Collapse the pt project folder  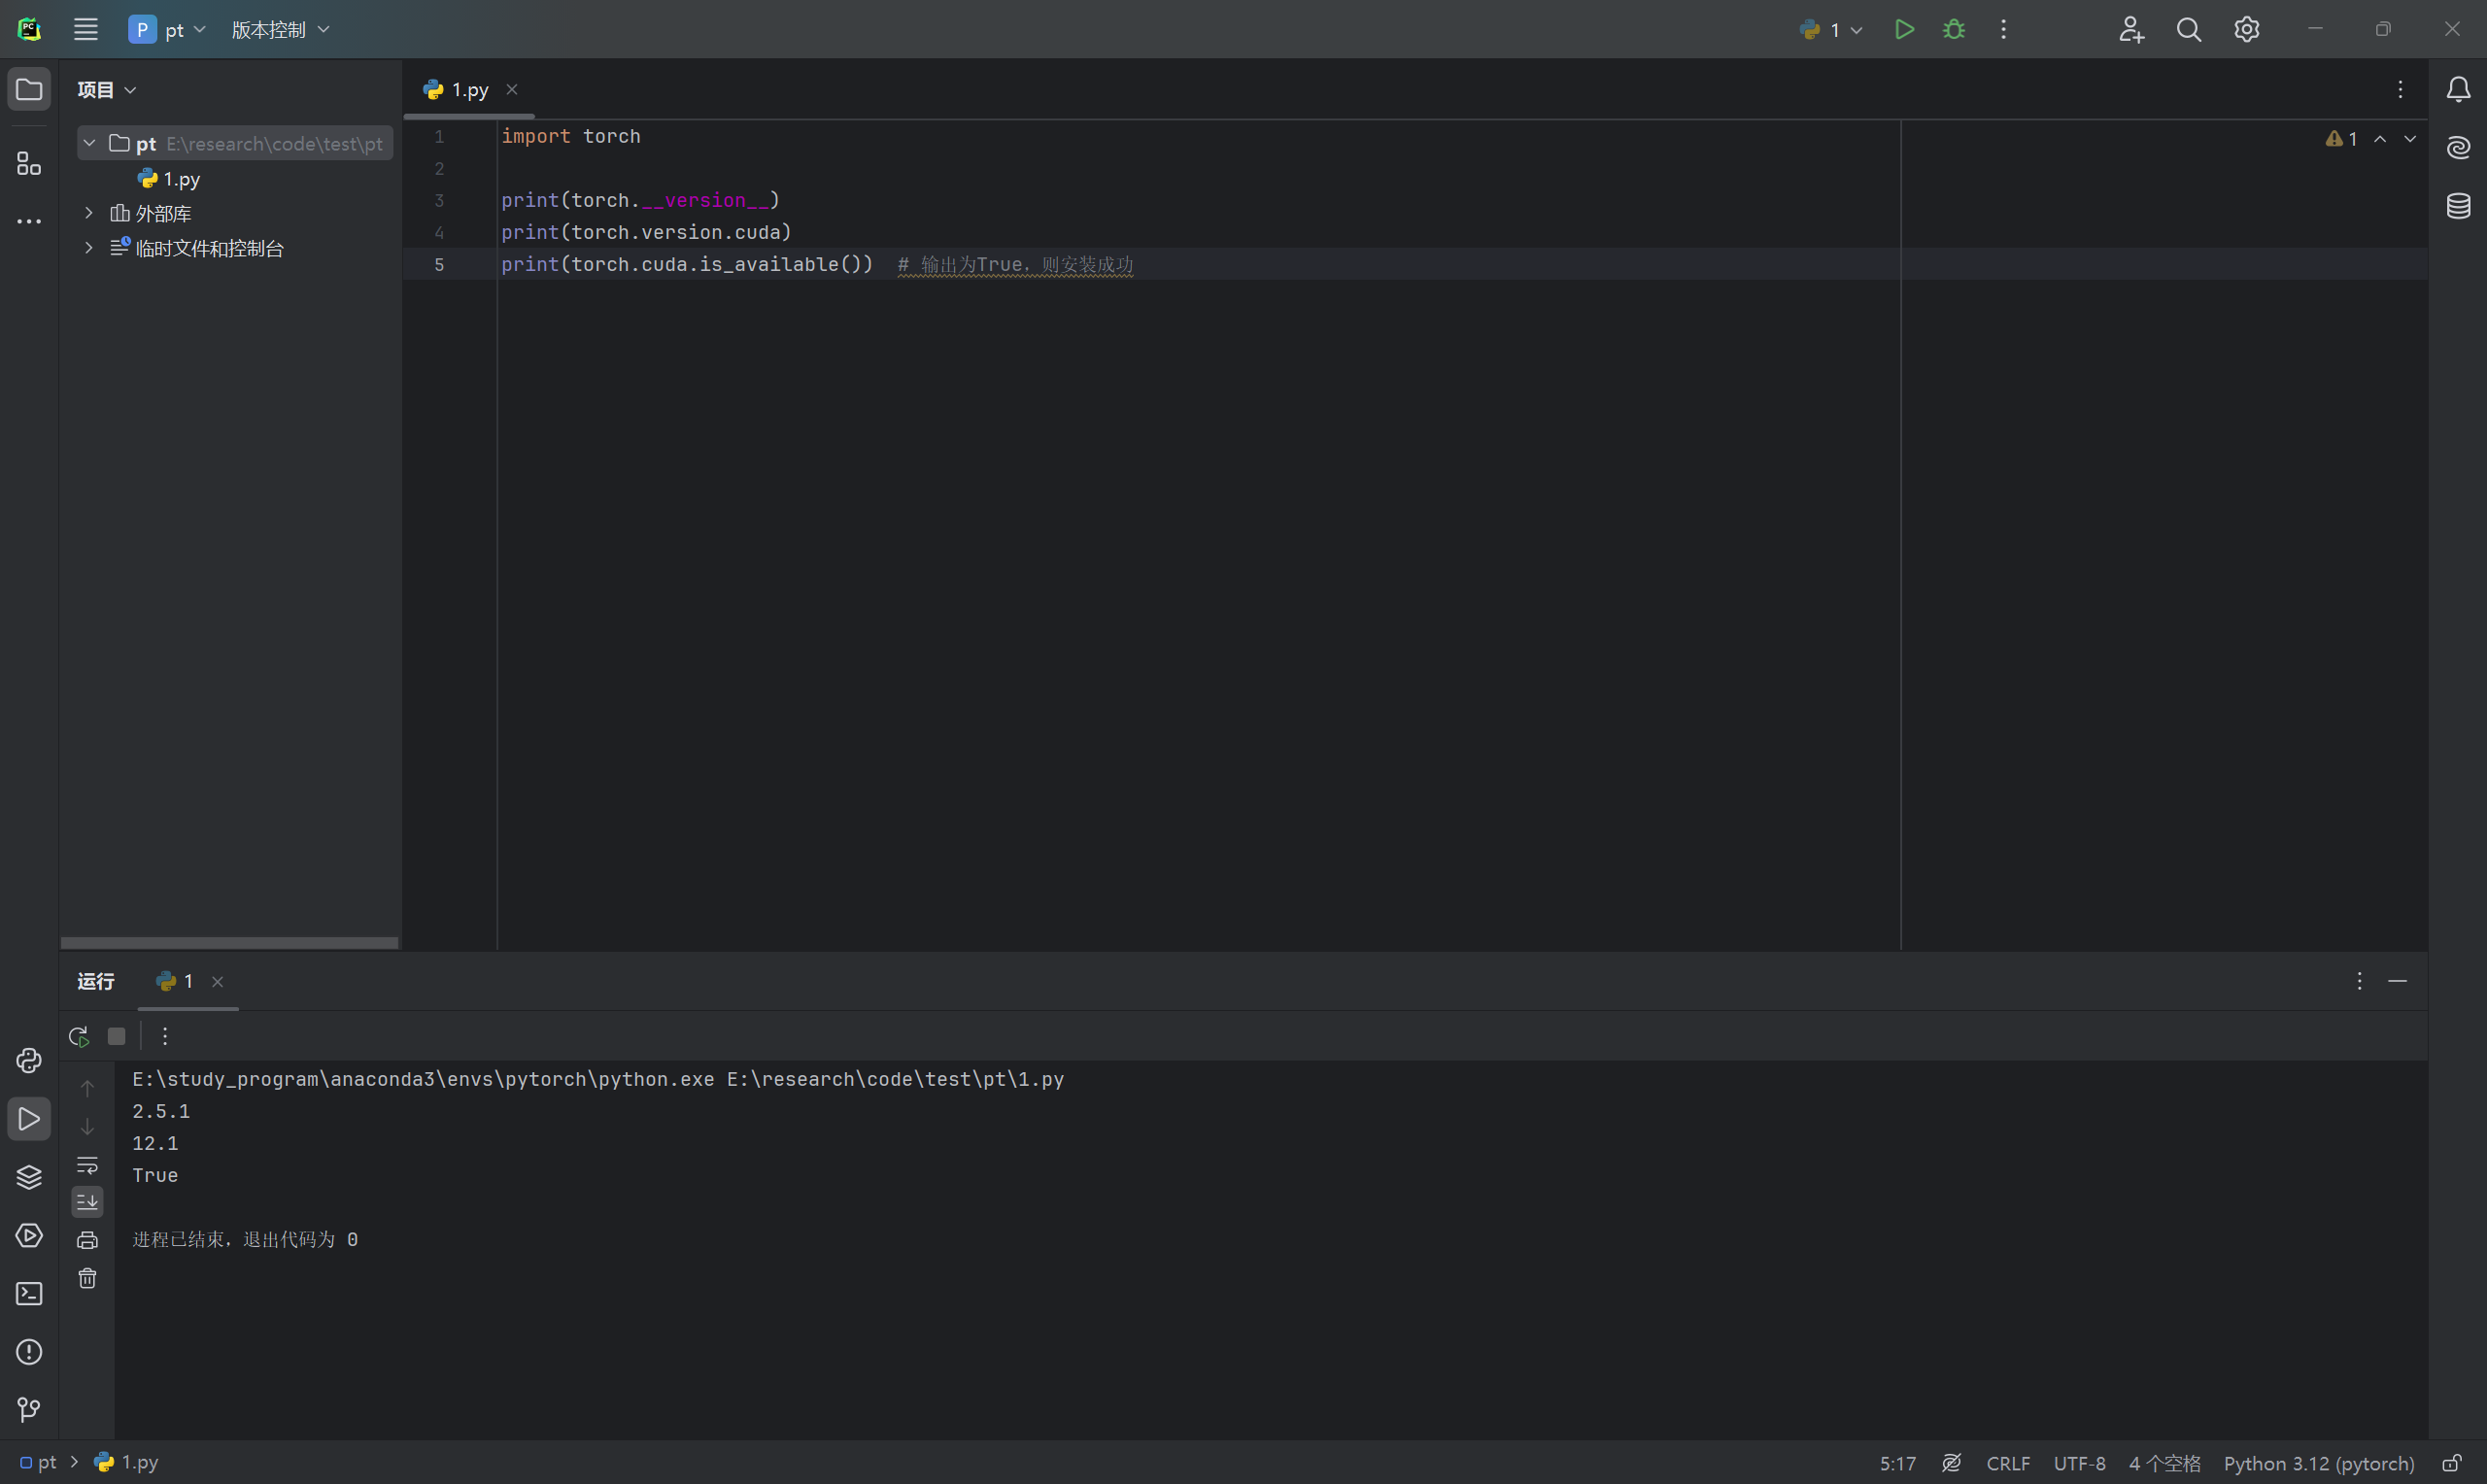coord(89,143)
